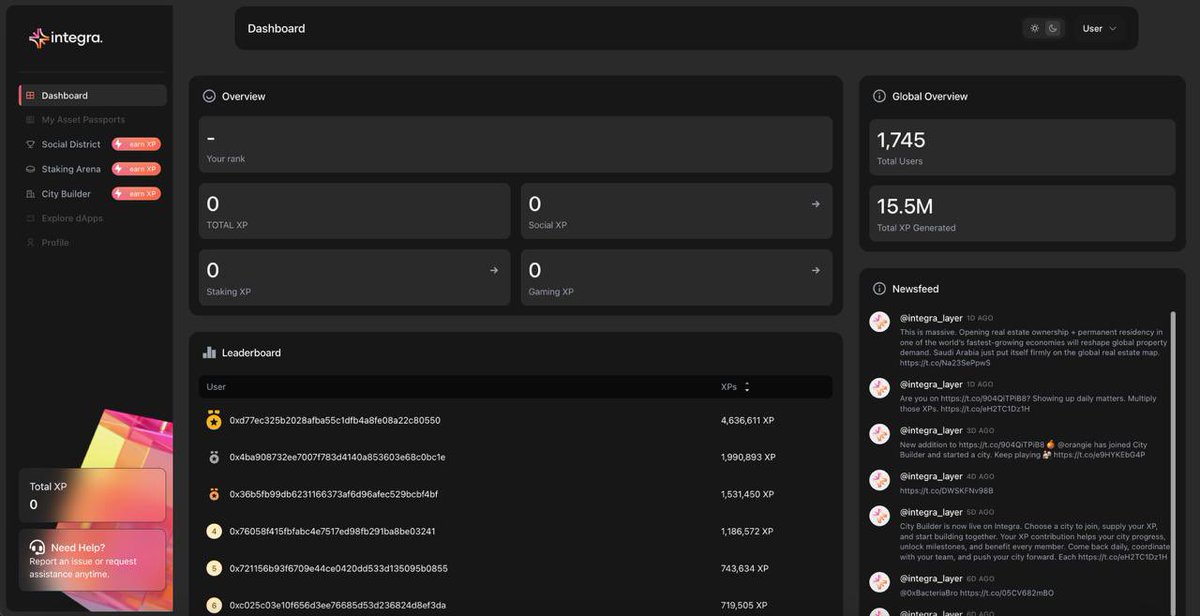Click the Your rank card
This screenshot has width=1200, height=616.
click(x=515, y=145)
